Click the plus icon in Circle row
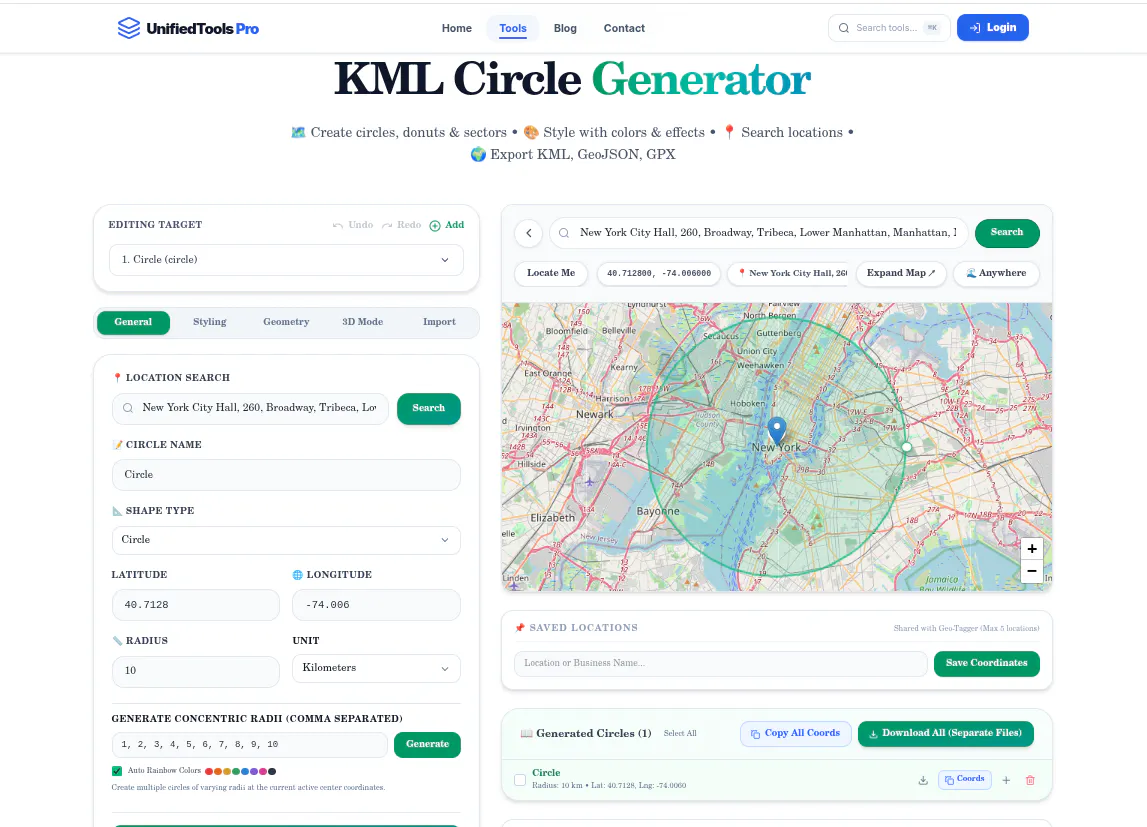 (x=1006, y=780)
